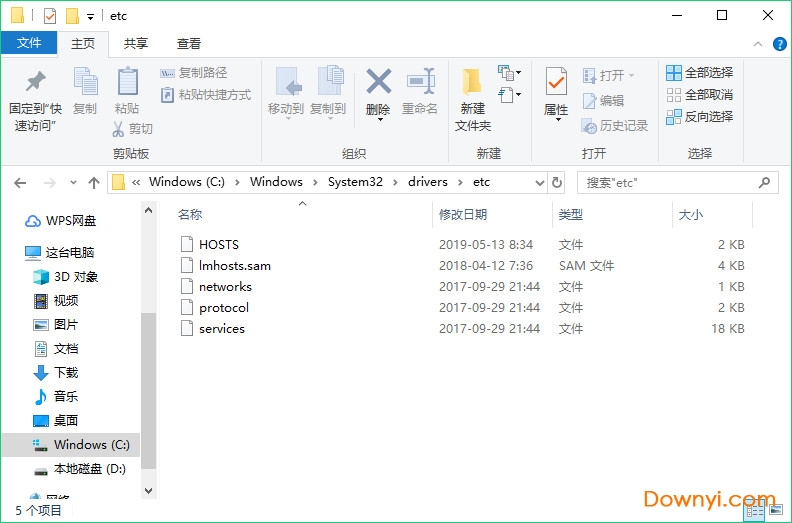Click System32 in the address breadcrumb
The height and width of the screenshot is (523, 792).
[x=355, y=182]
